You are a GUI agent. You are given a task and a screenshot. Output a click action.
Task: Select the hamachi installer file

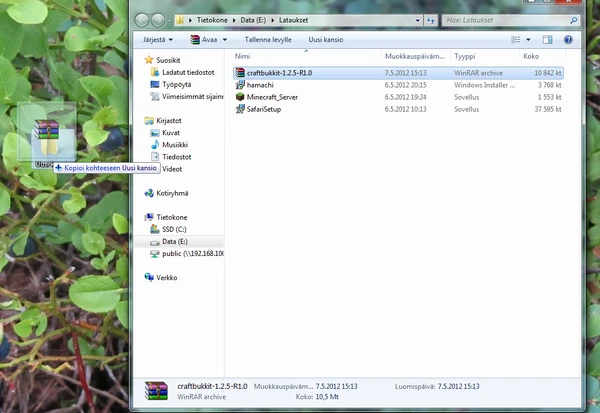398,85
